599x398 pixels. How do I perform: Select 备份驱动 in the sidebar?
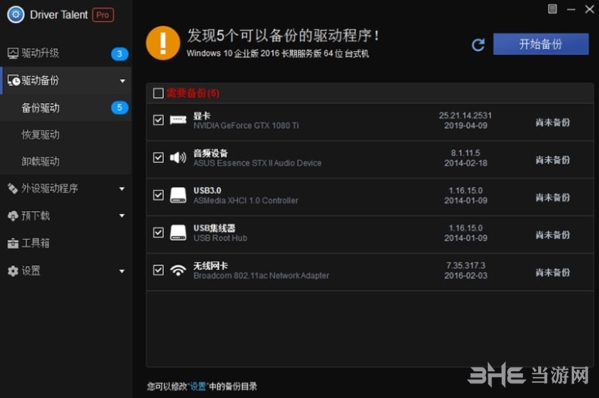[x=66, y=108]
